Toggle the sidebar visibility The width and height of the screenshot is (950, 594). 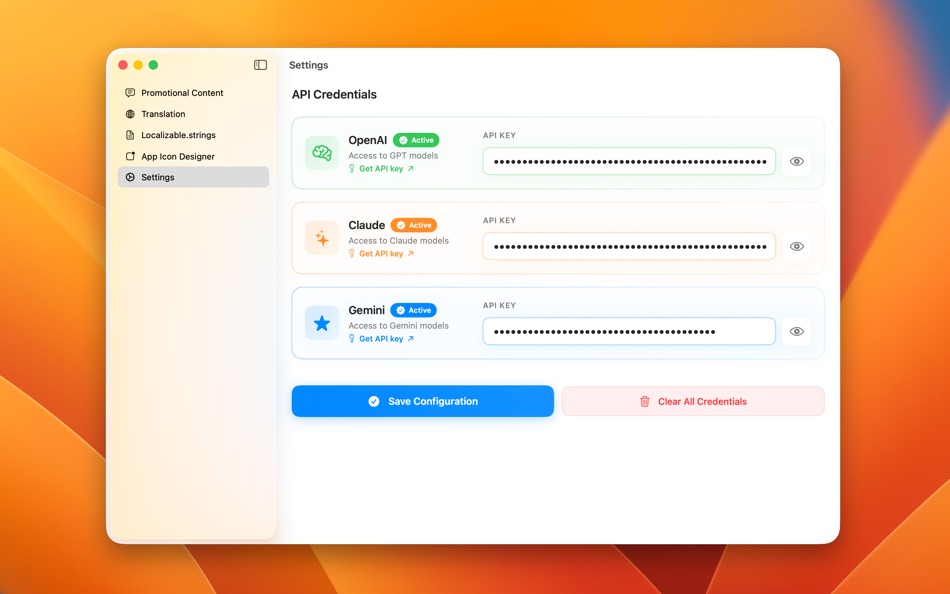click(260, 64)
